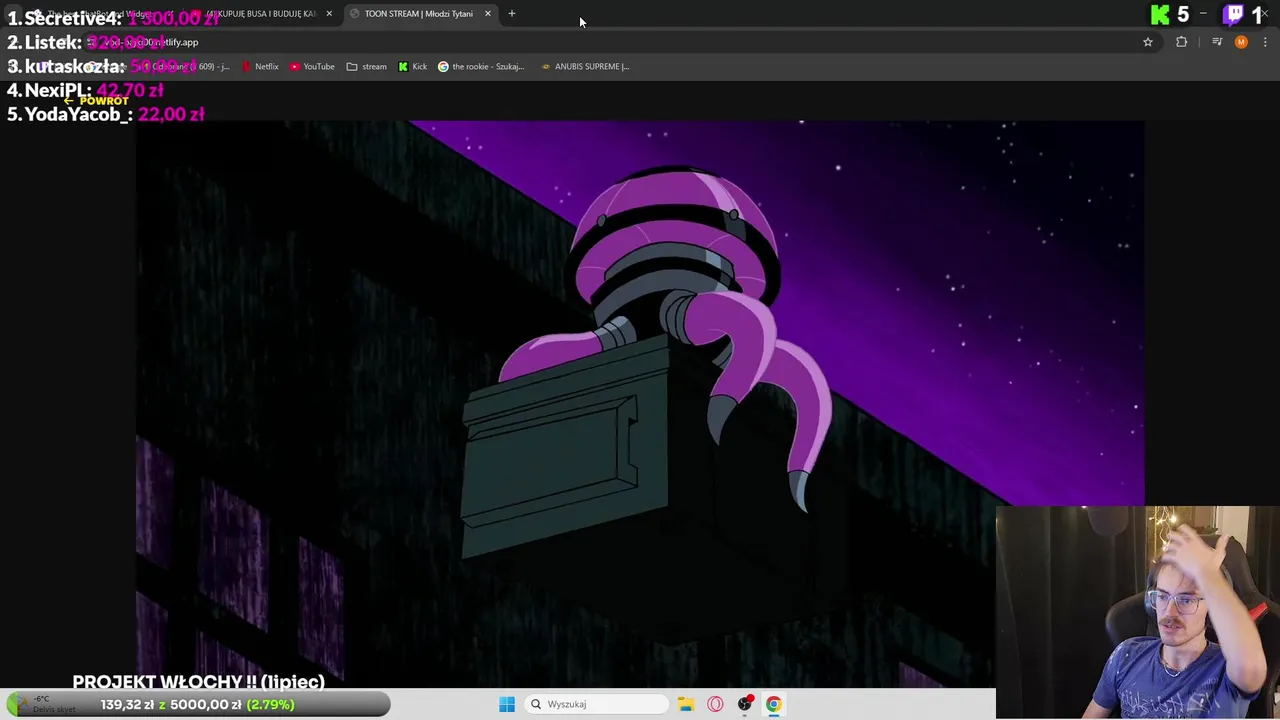Image resolution: width=1280 pixels, height=720 pixels.
Task: Expand the stream bookmarks folder
Action: tap(366, 66)
